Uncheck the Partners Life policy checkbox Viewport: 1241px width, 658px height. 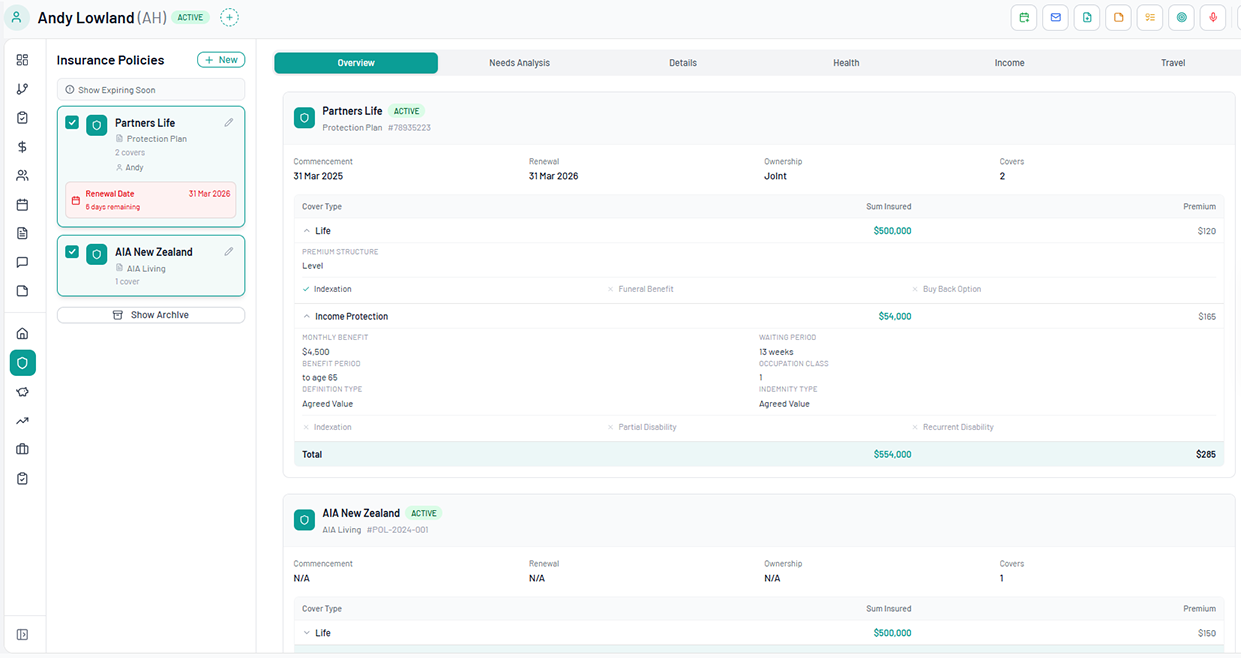pyautogui.click(x=72, y=123)
